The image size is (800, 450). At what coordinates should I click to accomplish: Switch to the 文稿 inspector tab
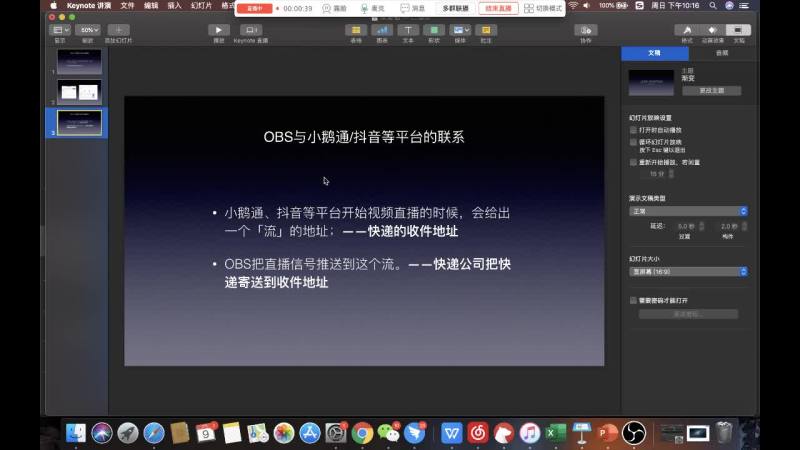tap(655, 53)
